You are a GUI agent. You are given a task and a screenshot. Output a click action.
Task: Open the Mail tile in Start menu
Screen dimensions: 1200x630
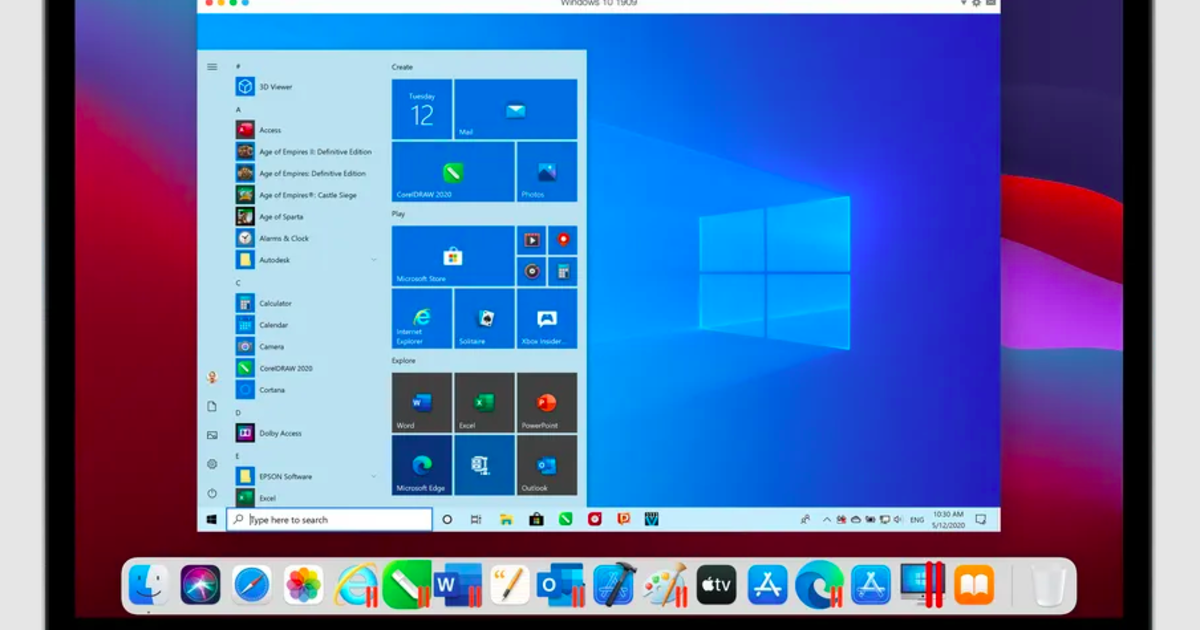tap(515, 110)
